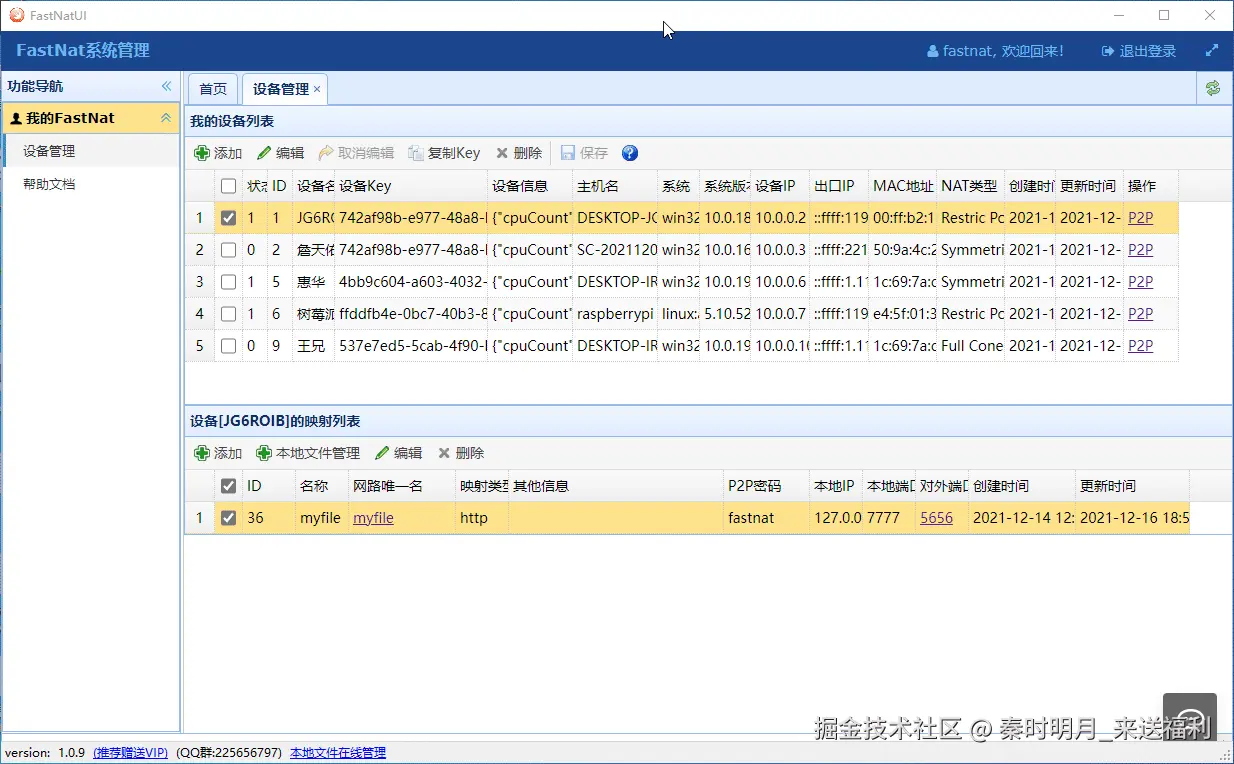Click the refresh icon at the top right

[x=1212, y=88]
